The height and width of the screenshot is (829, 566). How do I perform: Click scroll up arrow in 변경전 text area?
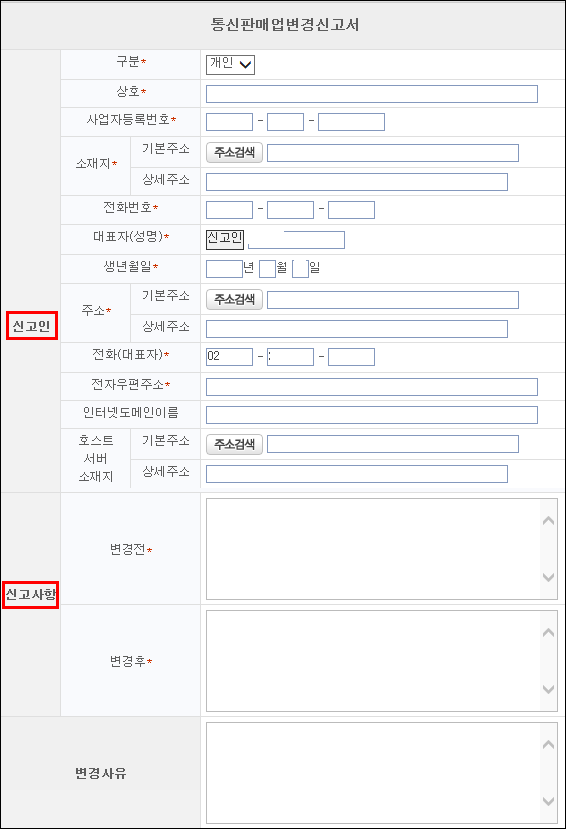click(x=549, y=521)
